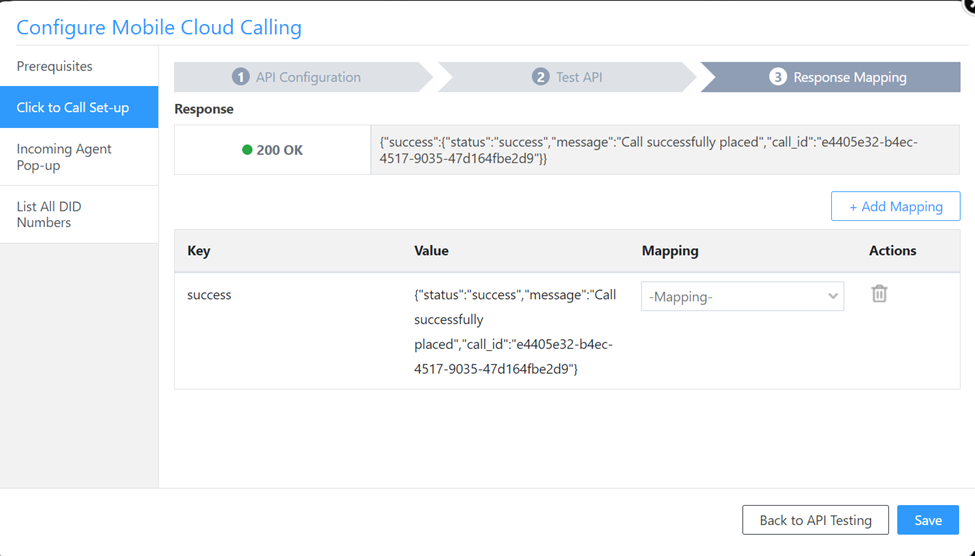Open the -Mapping- dropdown

(742, 296)
